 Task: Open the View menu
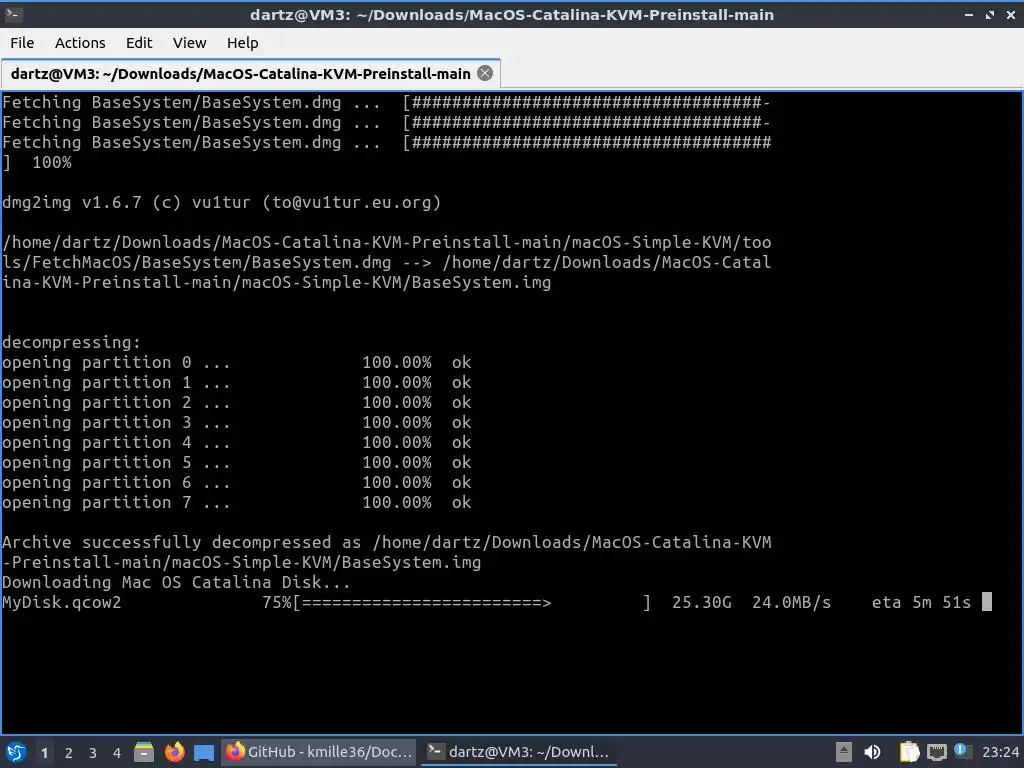[189, 43]
